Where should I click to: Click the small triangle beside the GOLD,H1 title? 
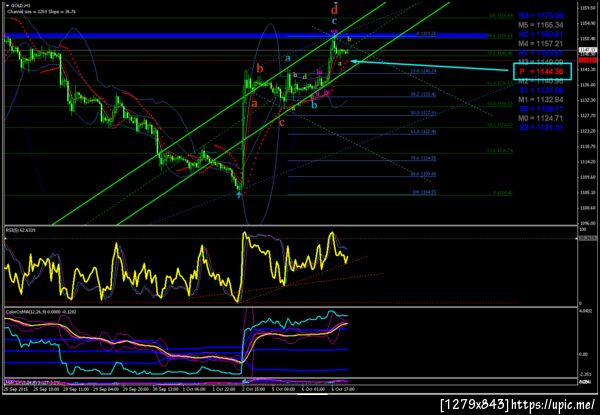[8, 7]
